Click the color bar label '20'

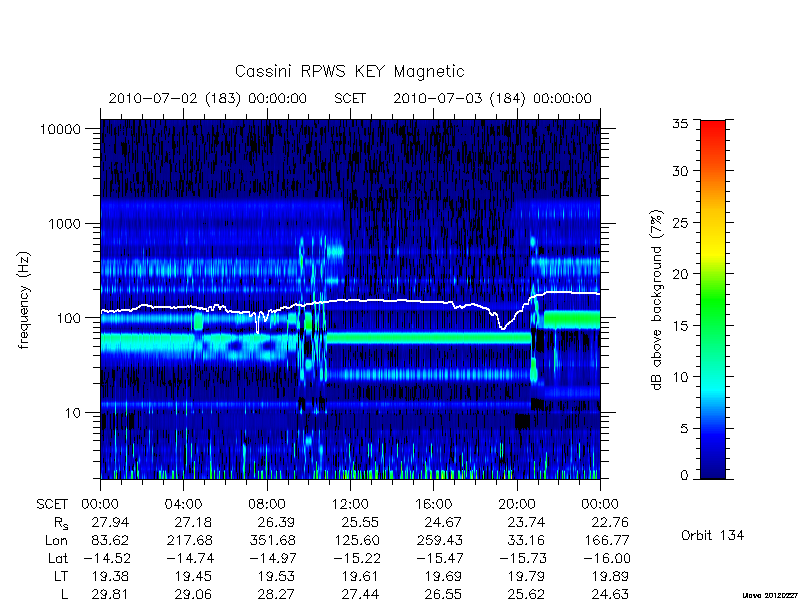(681, 274)
